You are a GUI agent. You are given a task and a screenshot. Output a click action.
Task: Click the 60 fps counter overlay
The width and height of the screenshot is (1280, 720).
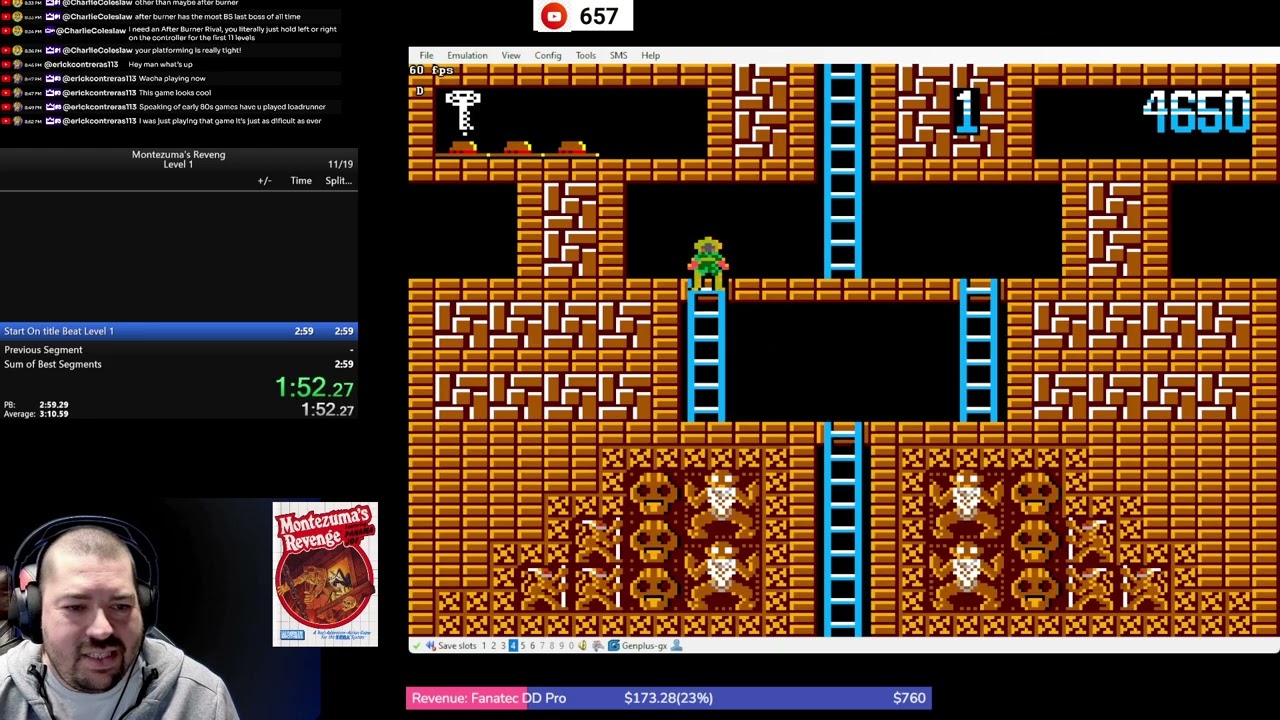point(431,70)
